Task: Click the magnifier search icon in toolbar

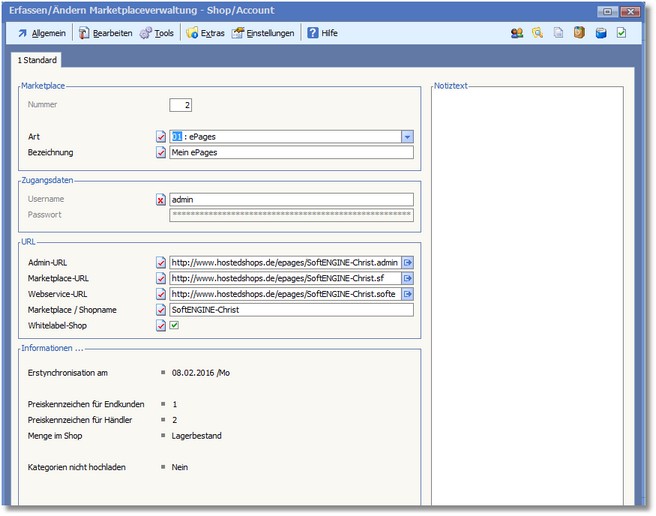Action: click(538, 33)
